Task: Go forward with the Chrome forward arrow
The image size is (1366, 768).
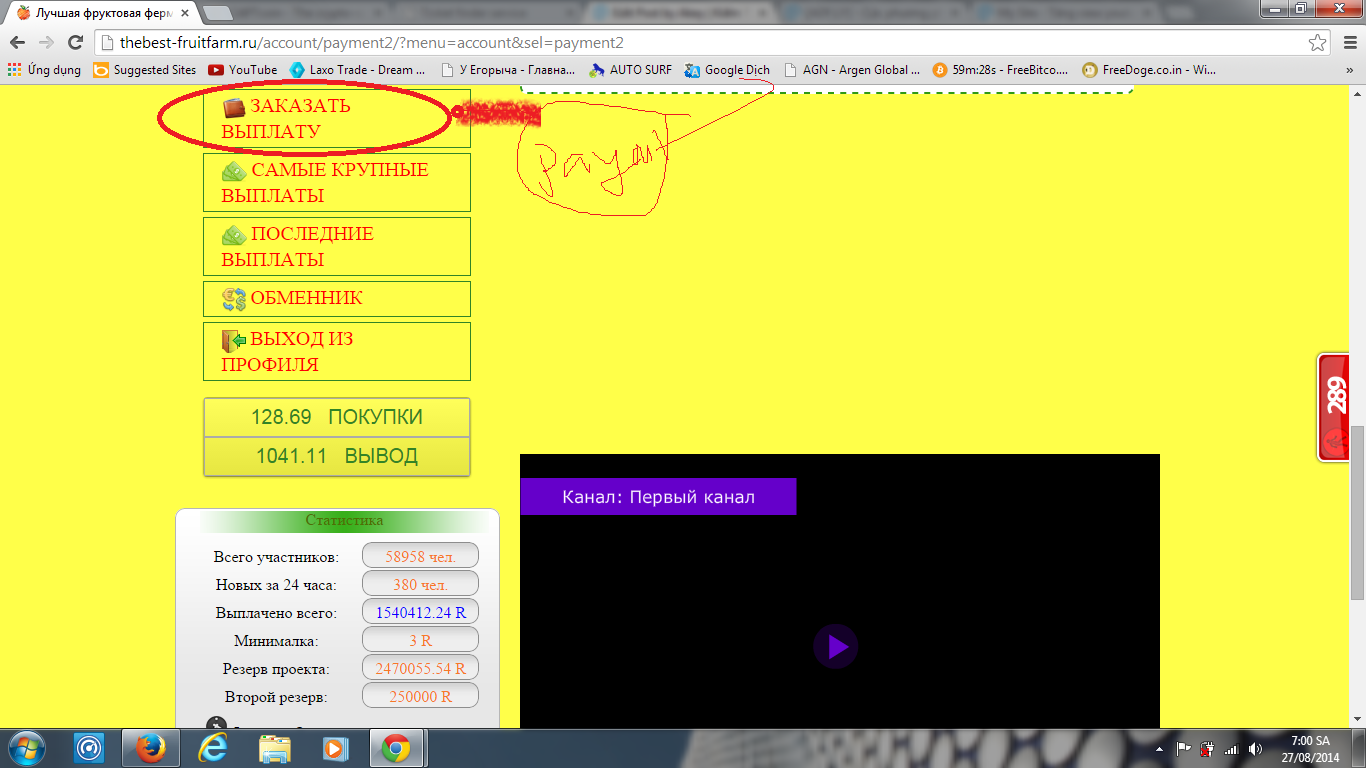Action: click(x=46, y=43)
